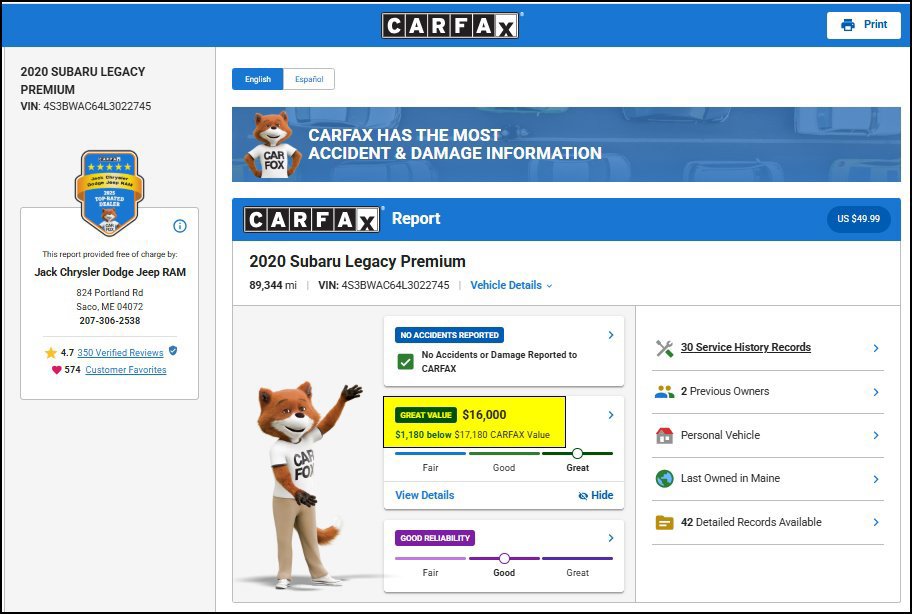Click the top-rated dealer badge
912x614 pixels.
click(x=109, y=192)
